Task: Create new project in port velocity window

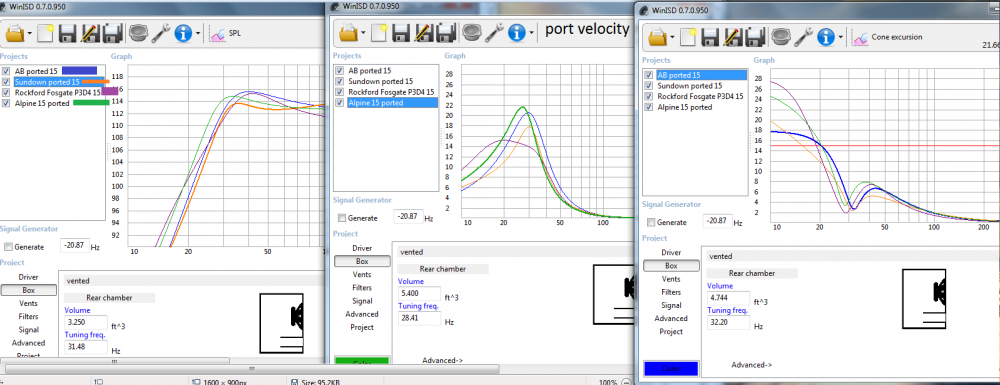Action: click(379, 32)
